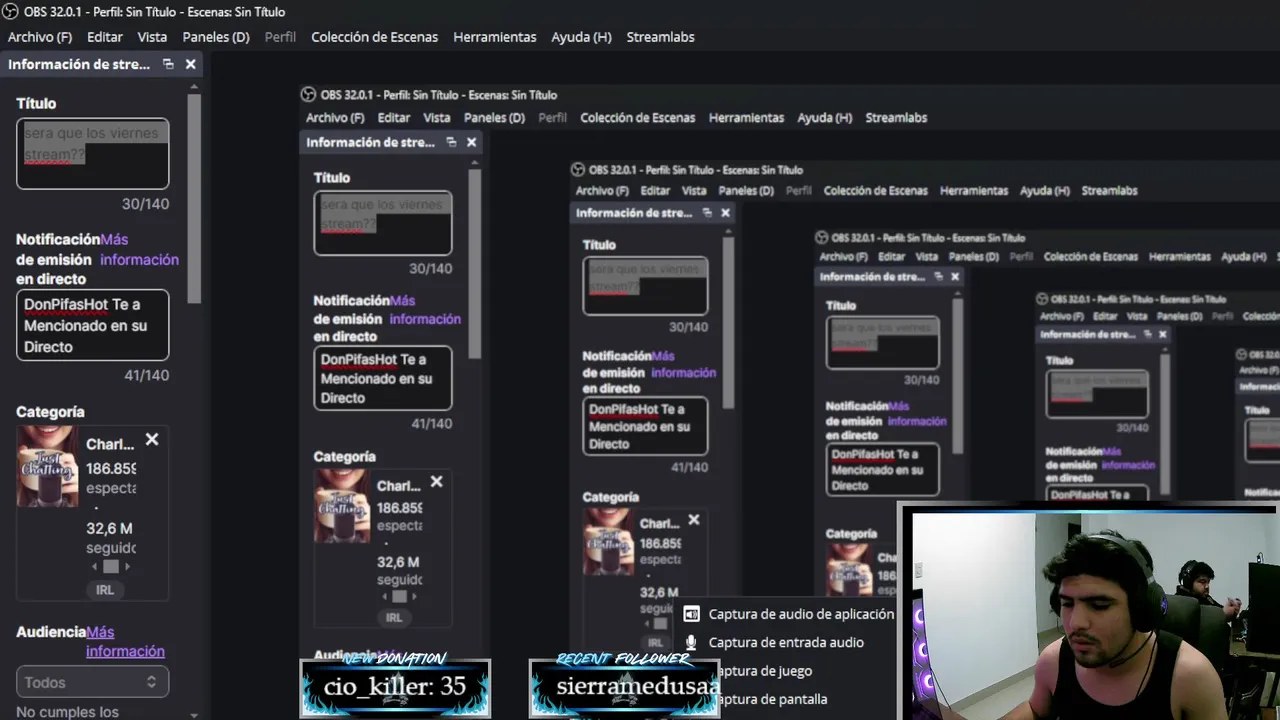Viewport: 1280px width, 720px height.
Task: Focus the main DonPifasHot notification text field
Action: pos(92,325)
